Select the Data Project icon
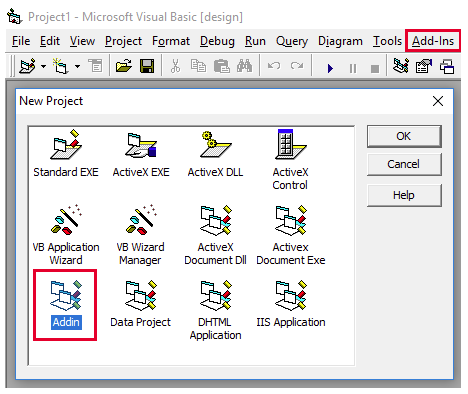Screen dimensions: 468x394 point(141,295)
